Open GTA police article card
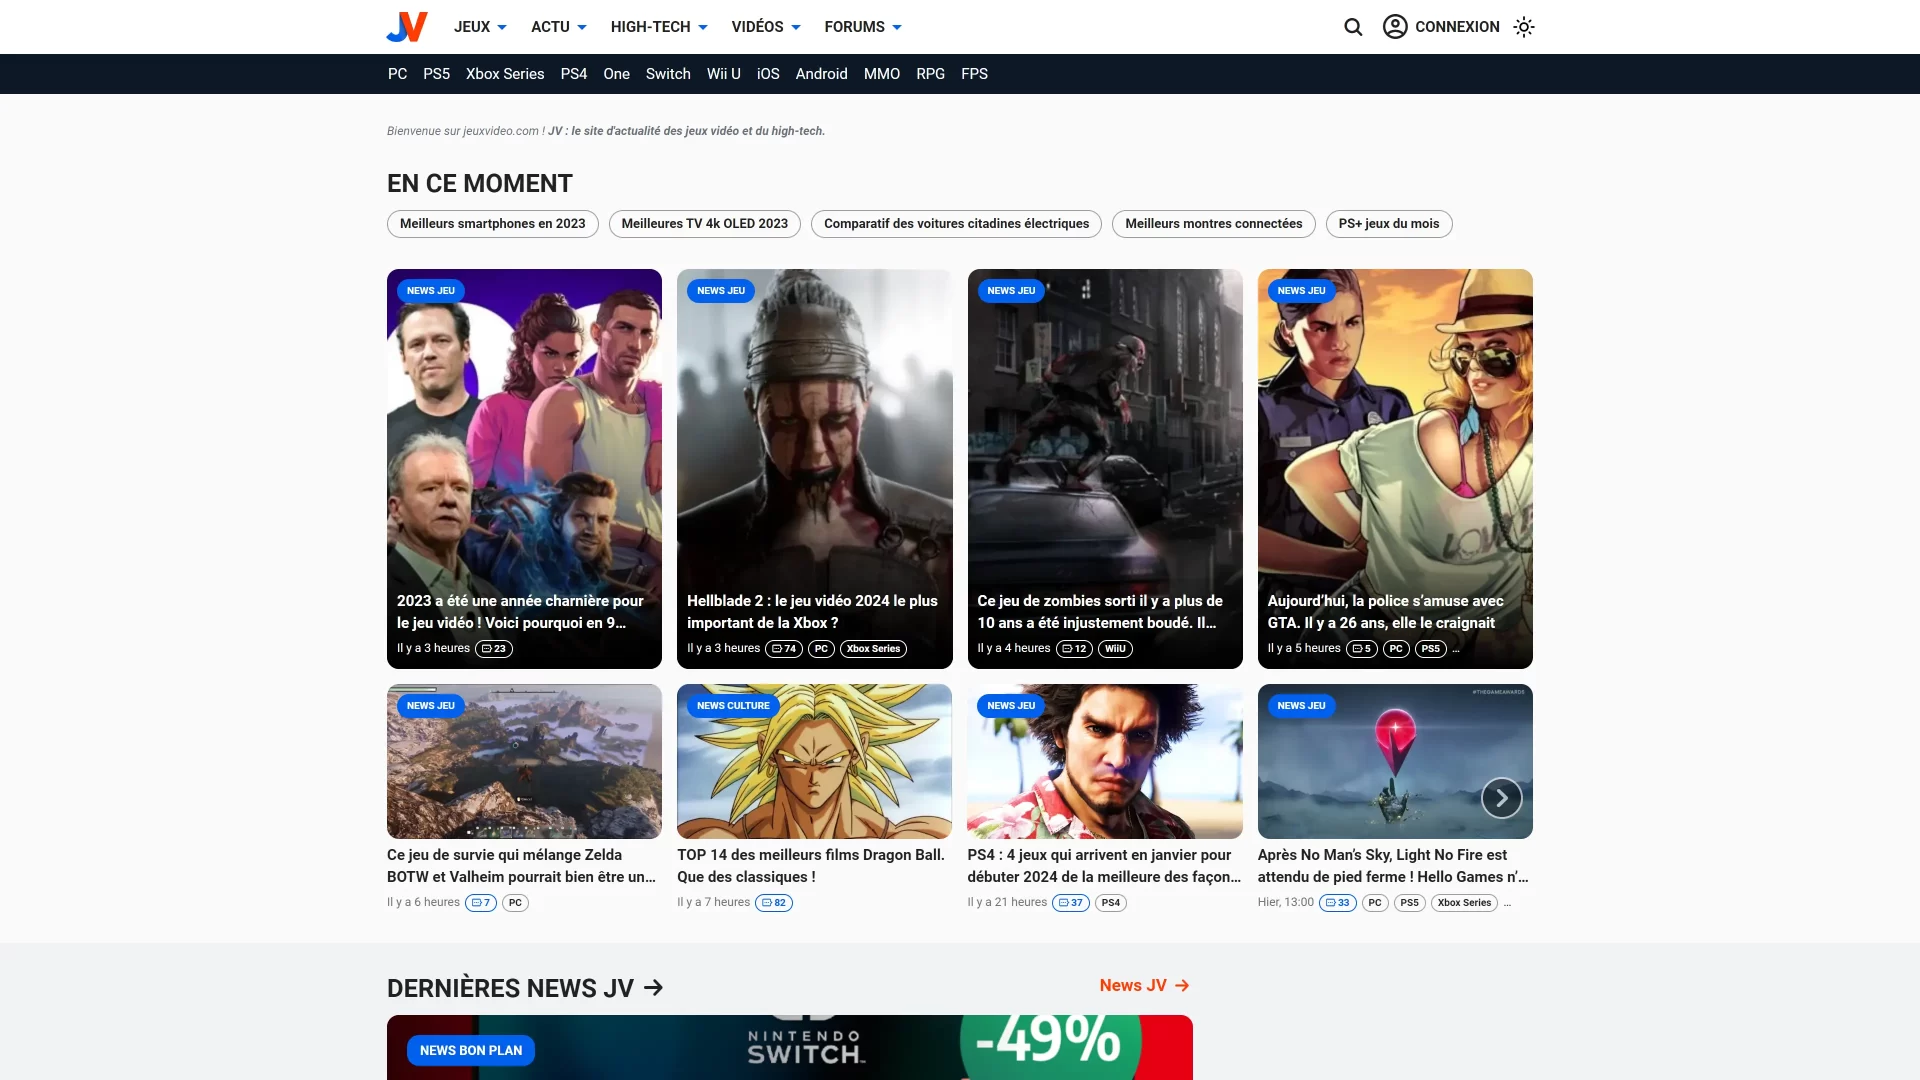This screenshot has height=1080, width=1920. click(x=1395, y=469)
